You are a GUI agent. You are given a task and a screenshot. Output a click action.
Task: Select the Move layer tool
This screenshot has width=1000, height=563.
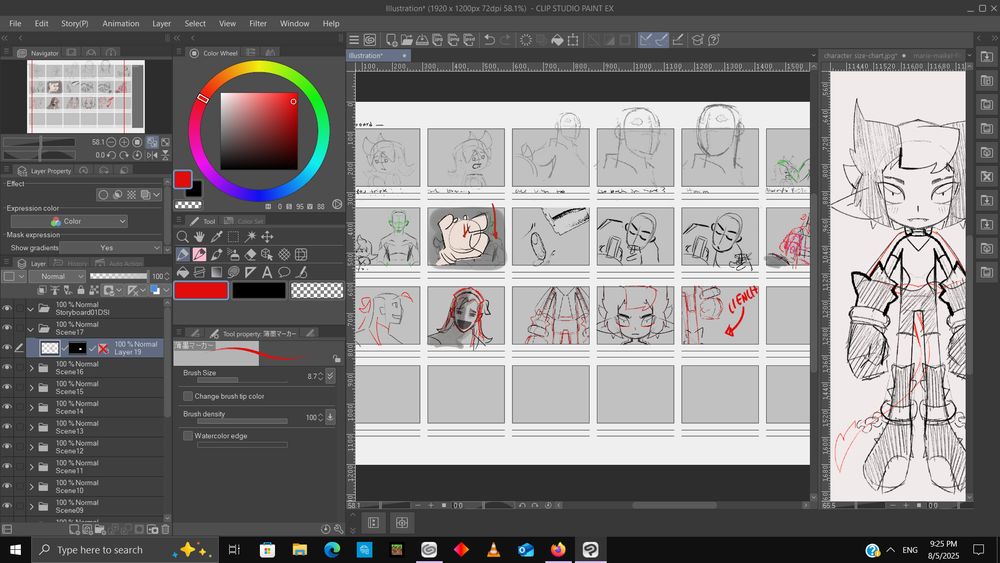(267, 237)
